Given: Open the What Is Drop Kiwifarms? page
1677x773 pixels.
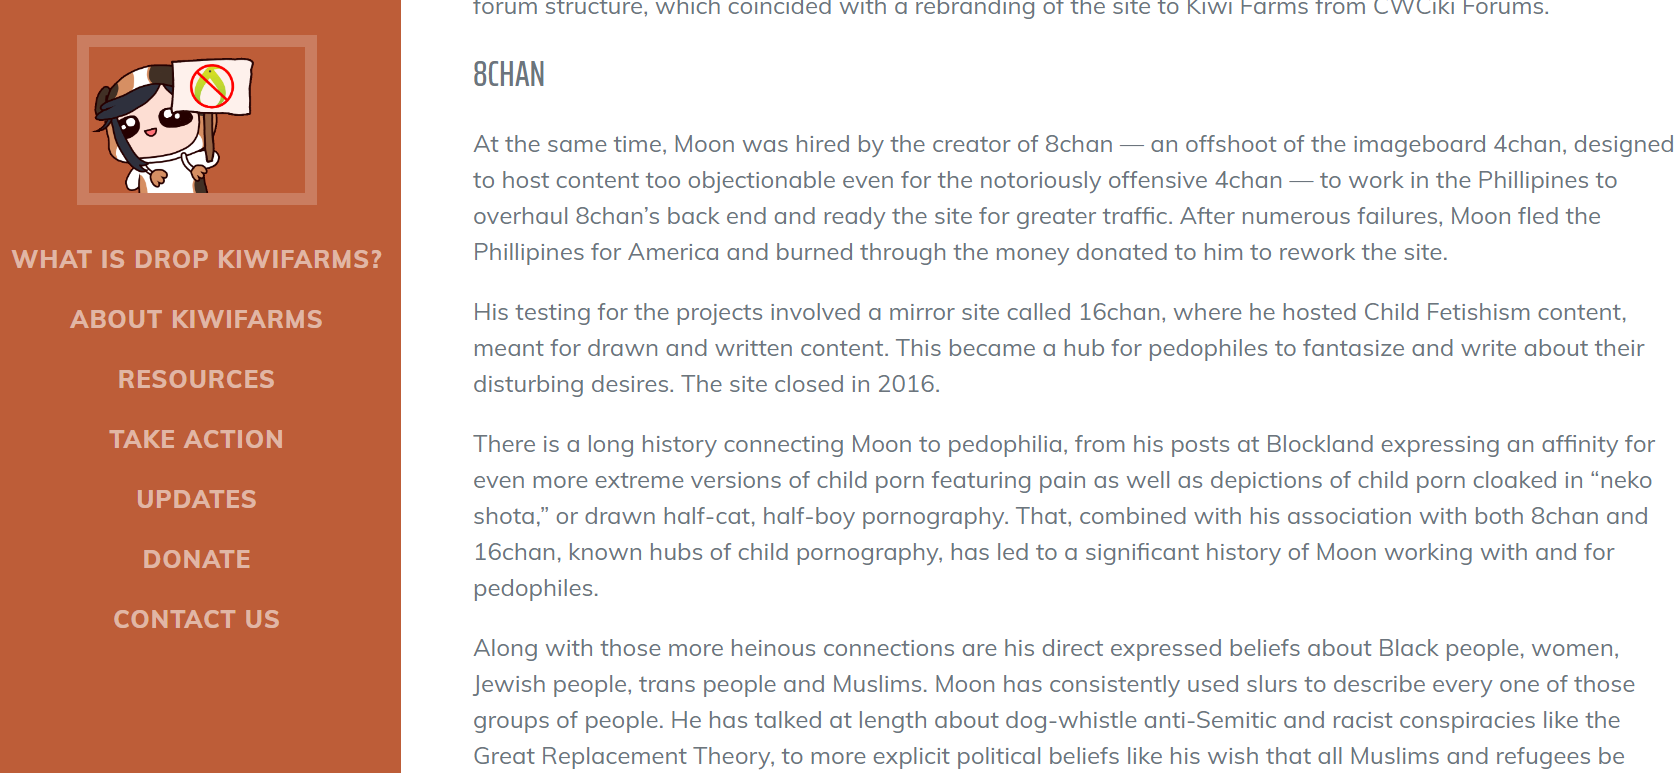Looking at the screenshot, I should pyautogui.click(x=197, y=259).
